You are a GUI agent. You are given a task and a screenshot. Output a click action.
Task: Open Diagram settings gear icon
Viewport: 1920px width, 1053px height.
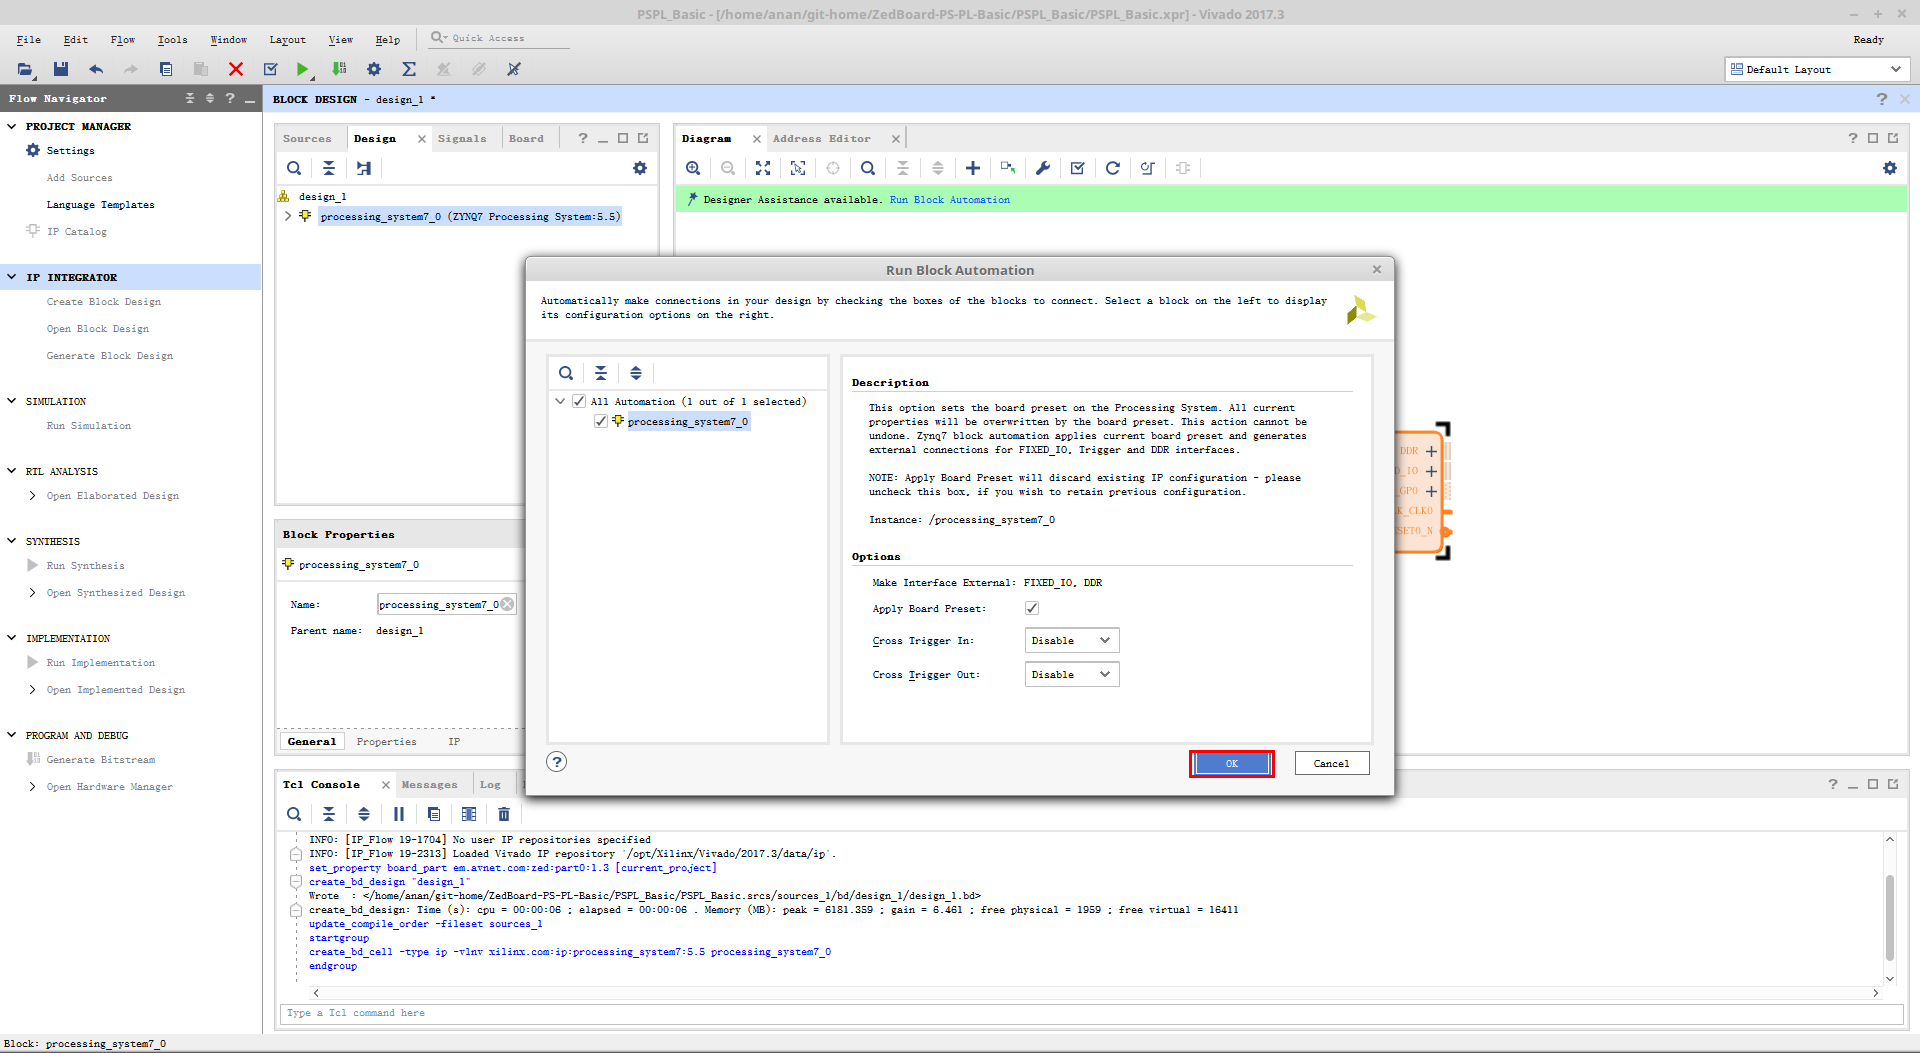(1890, 168)
